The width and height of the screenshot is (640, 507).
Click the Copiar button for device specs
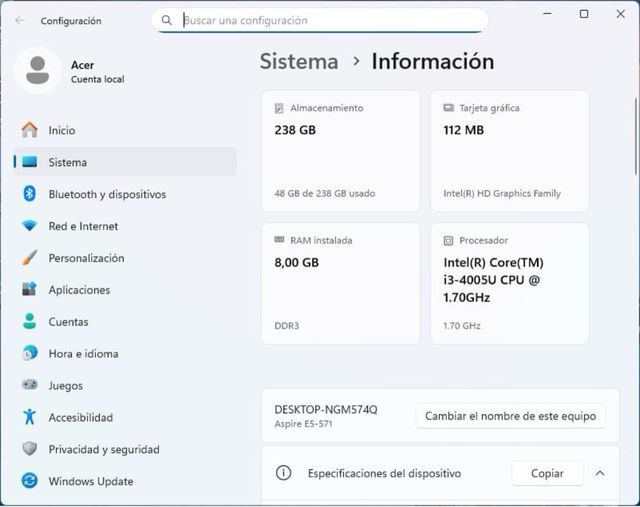coord(547,473)
